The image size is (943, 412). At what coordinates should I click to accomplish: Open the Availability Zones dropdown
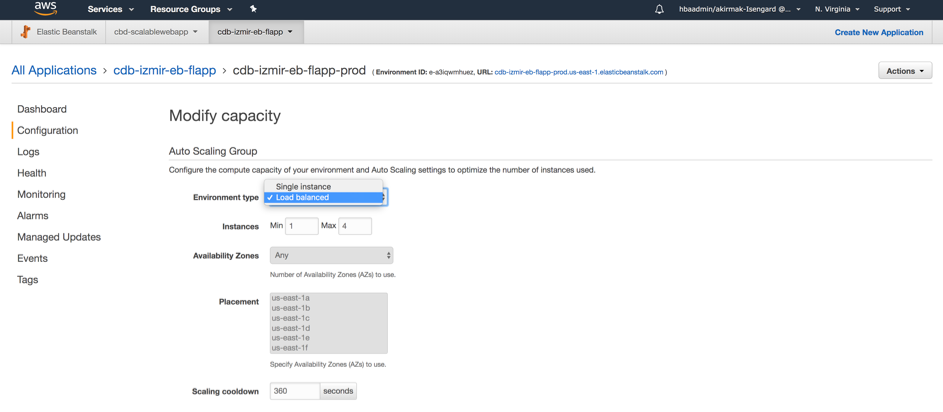click(x=332, y=255)
